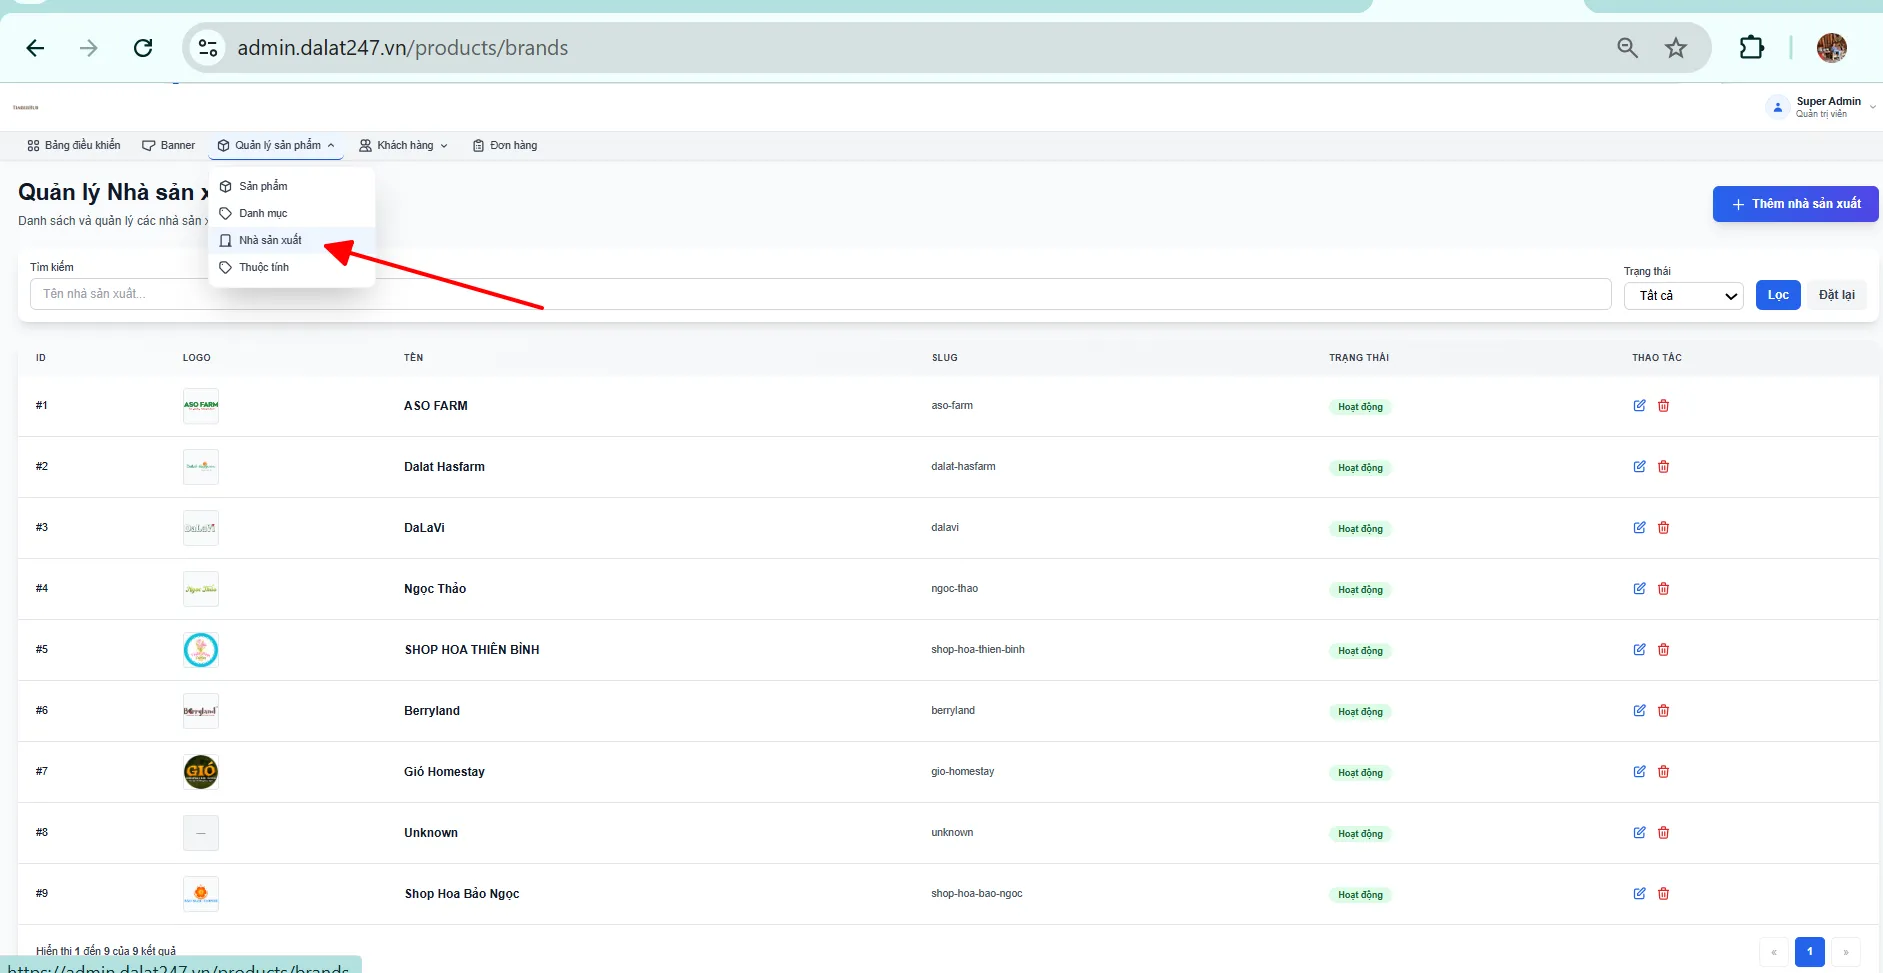The height and width of the screenshot is (973, 1883).
Task: Edit the ASO FARM brand row
Action: 1639,405
